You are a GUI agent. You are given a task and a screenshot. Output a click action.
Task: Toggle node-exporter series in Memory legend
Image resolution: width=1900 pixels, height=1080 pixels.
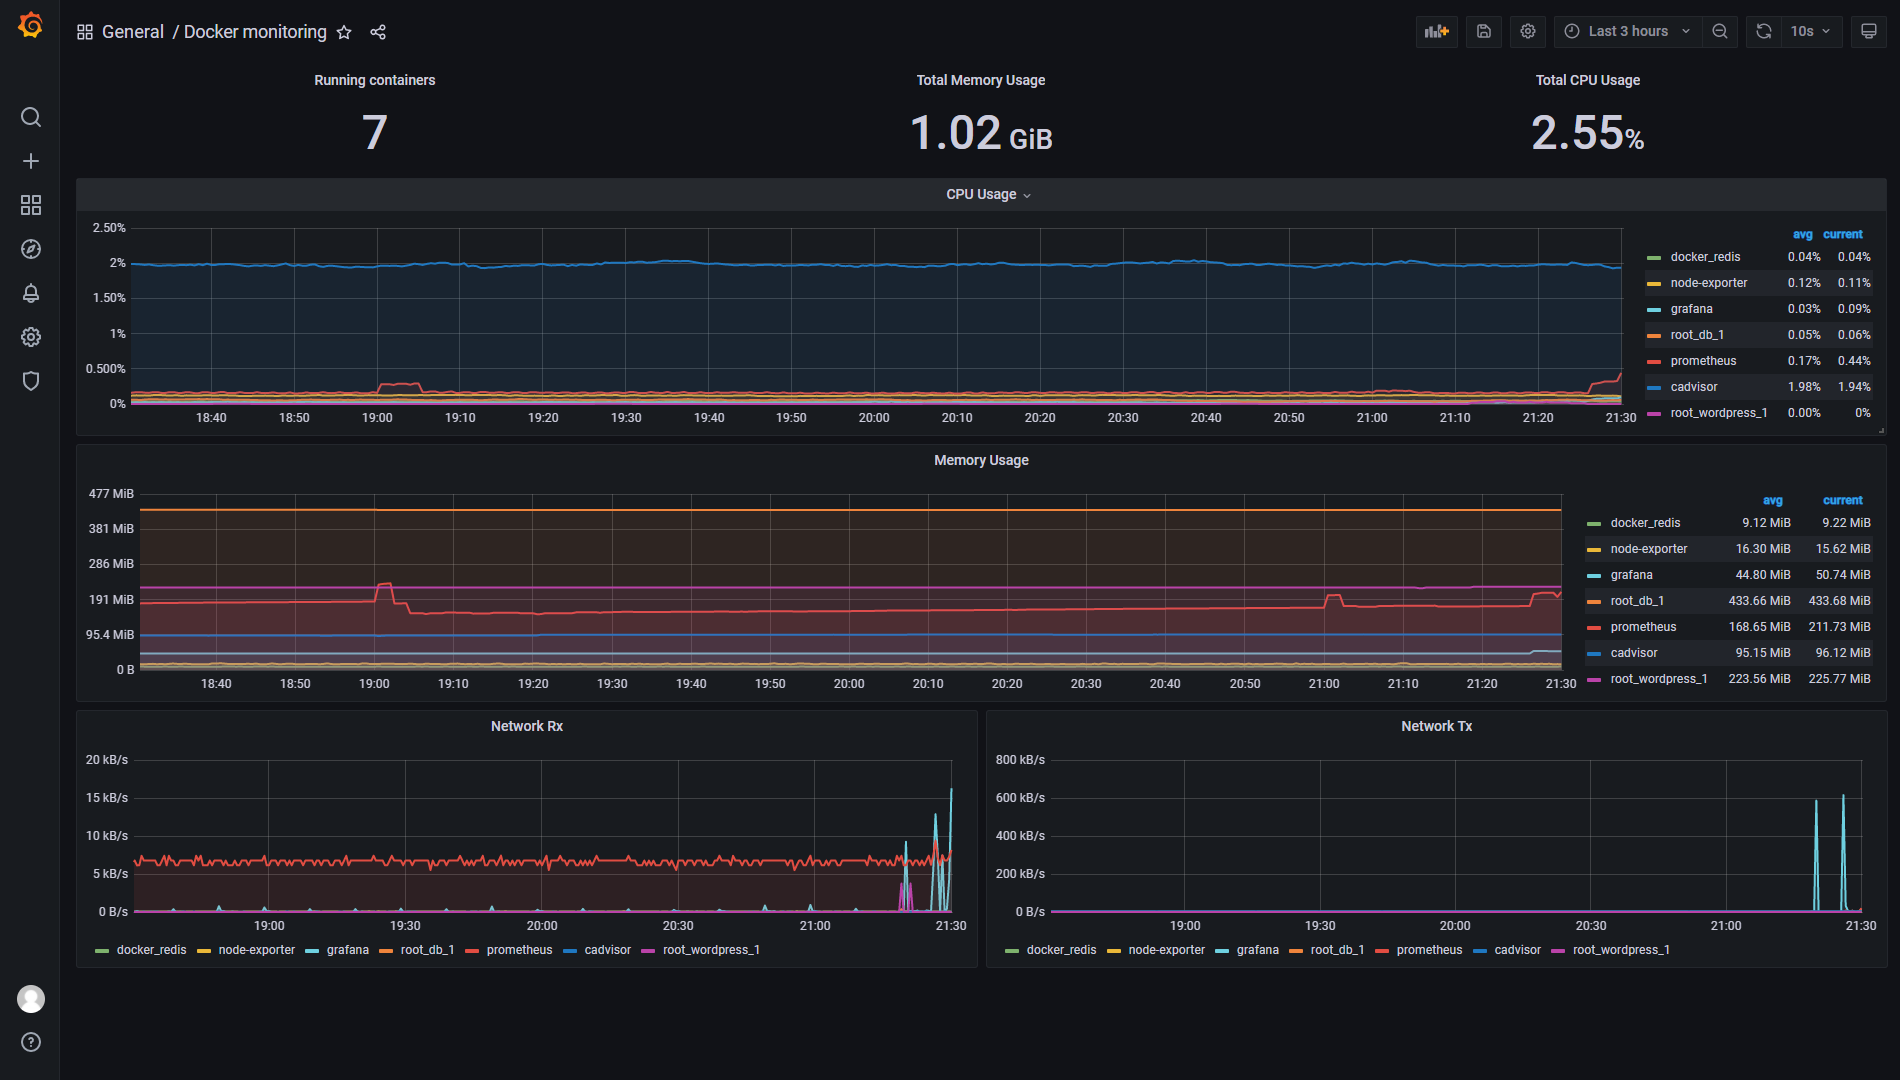[1649, 549]
